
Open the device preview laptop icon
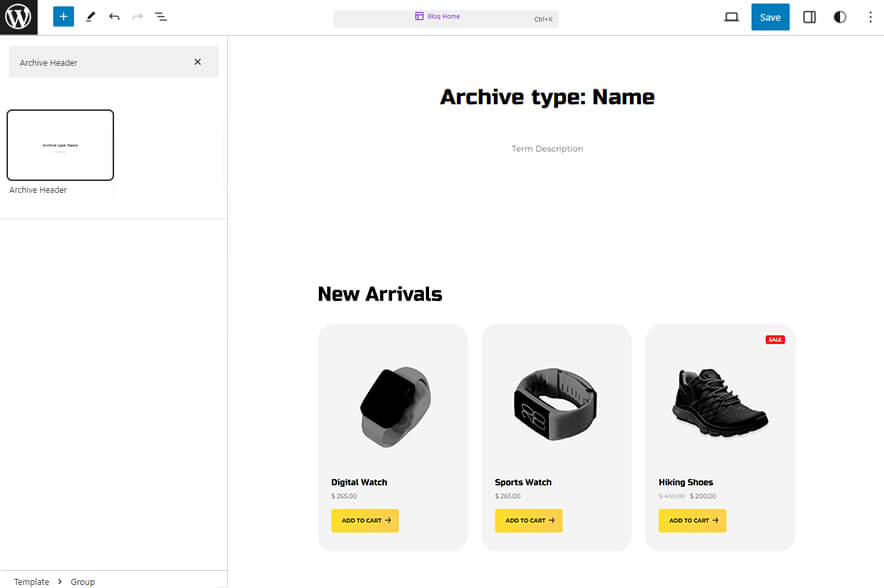[x=731, y=17]
